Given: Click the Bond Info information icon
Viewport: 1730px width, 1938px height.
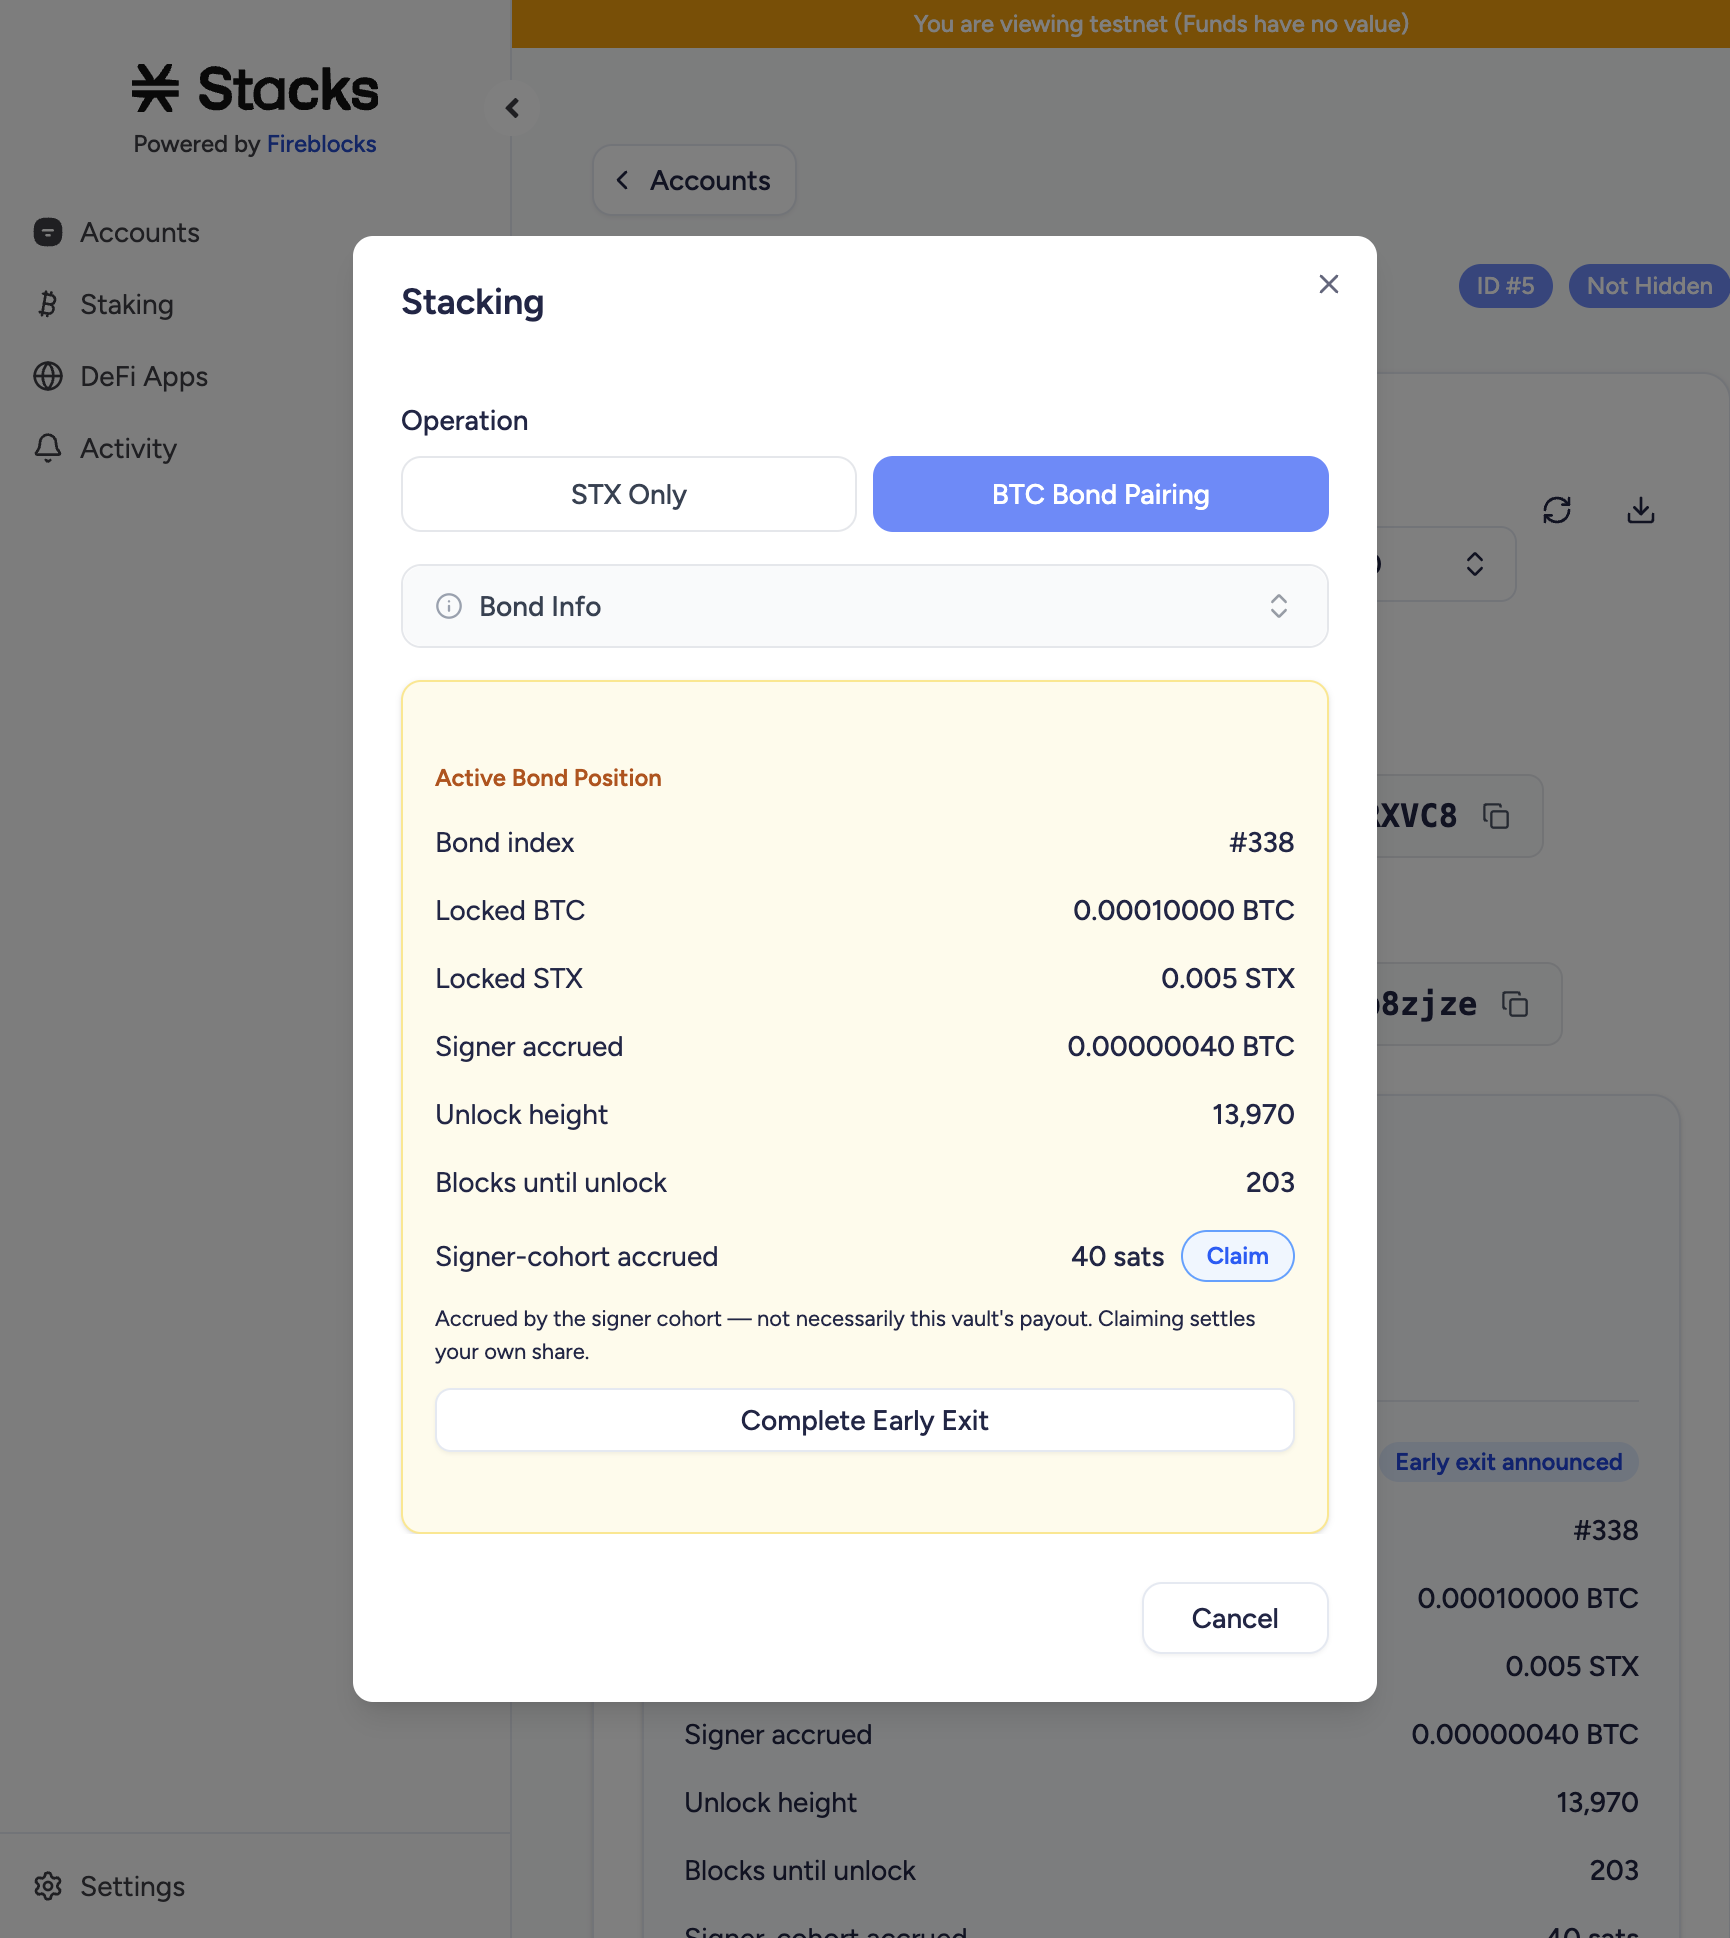Looking at the screenshot, I should click(449, 606).
